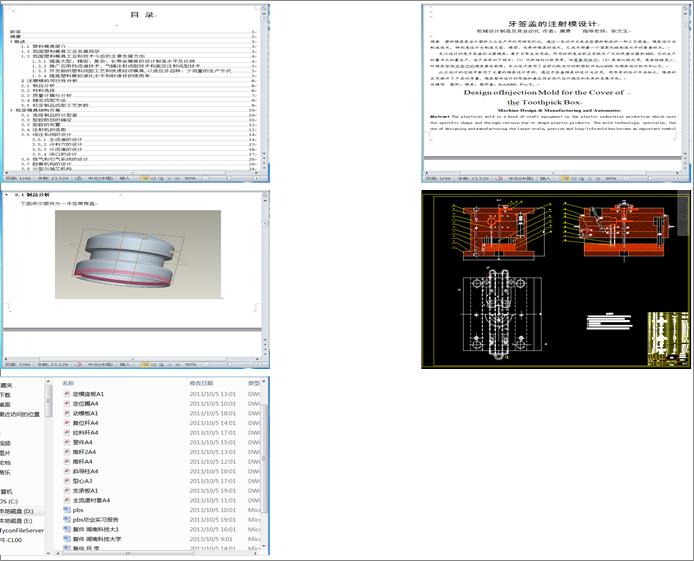Adjust zoom slider in 目录 Word window

coord(230,178)
